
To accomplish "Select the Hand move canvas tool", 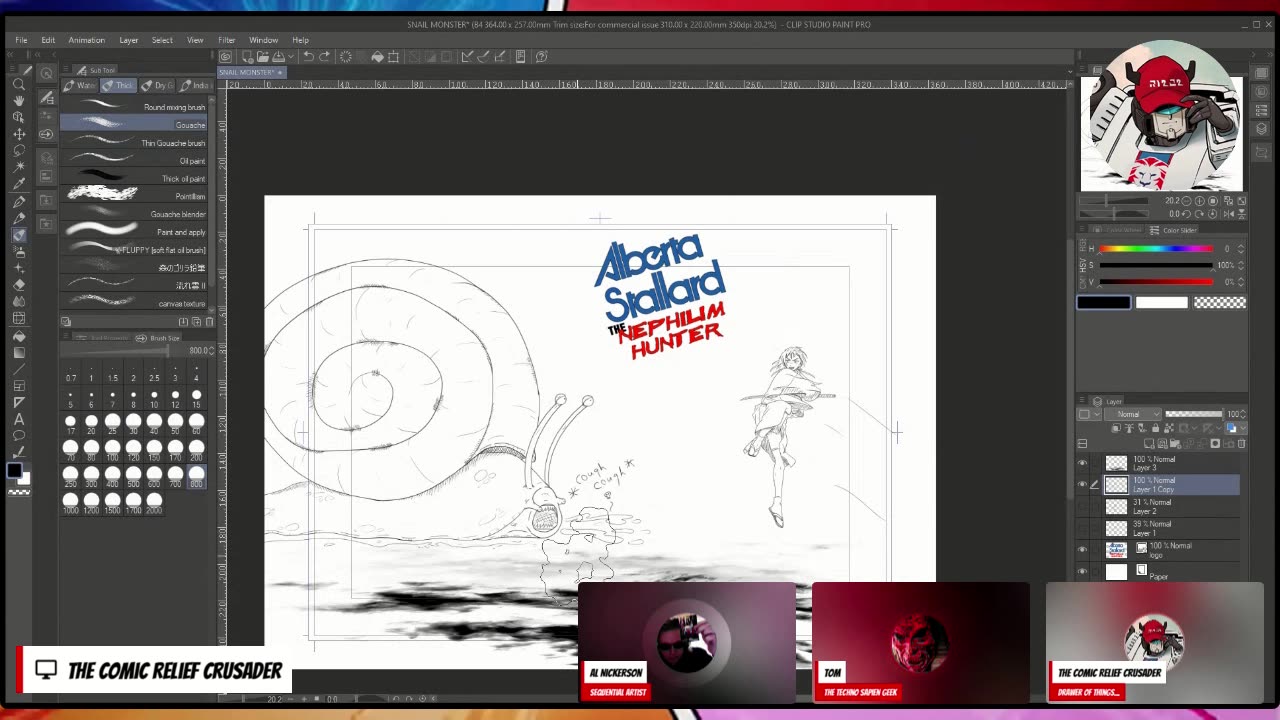I will [x=19, y=100].
